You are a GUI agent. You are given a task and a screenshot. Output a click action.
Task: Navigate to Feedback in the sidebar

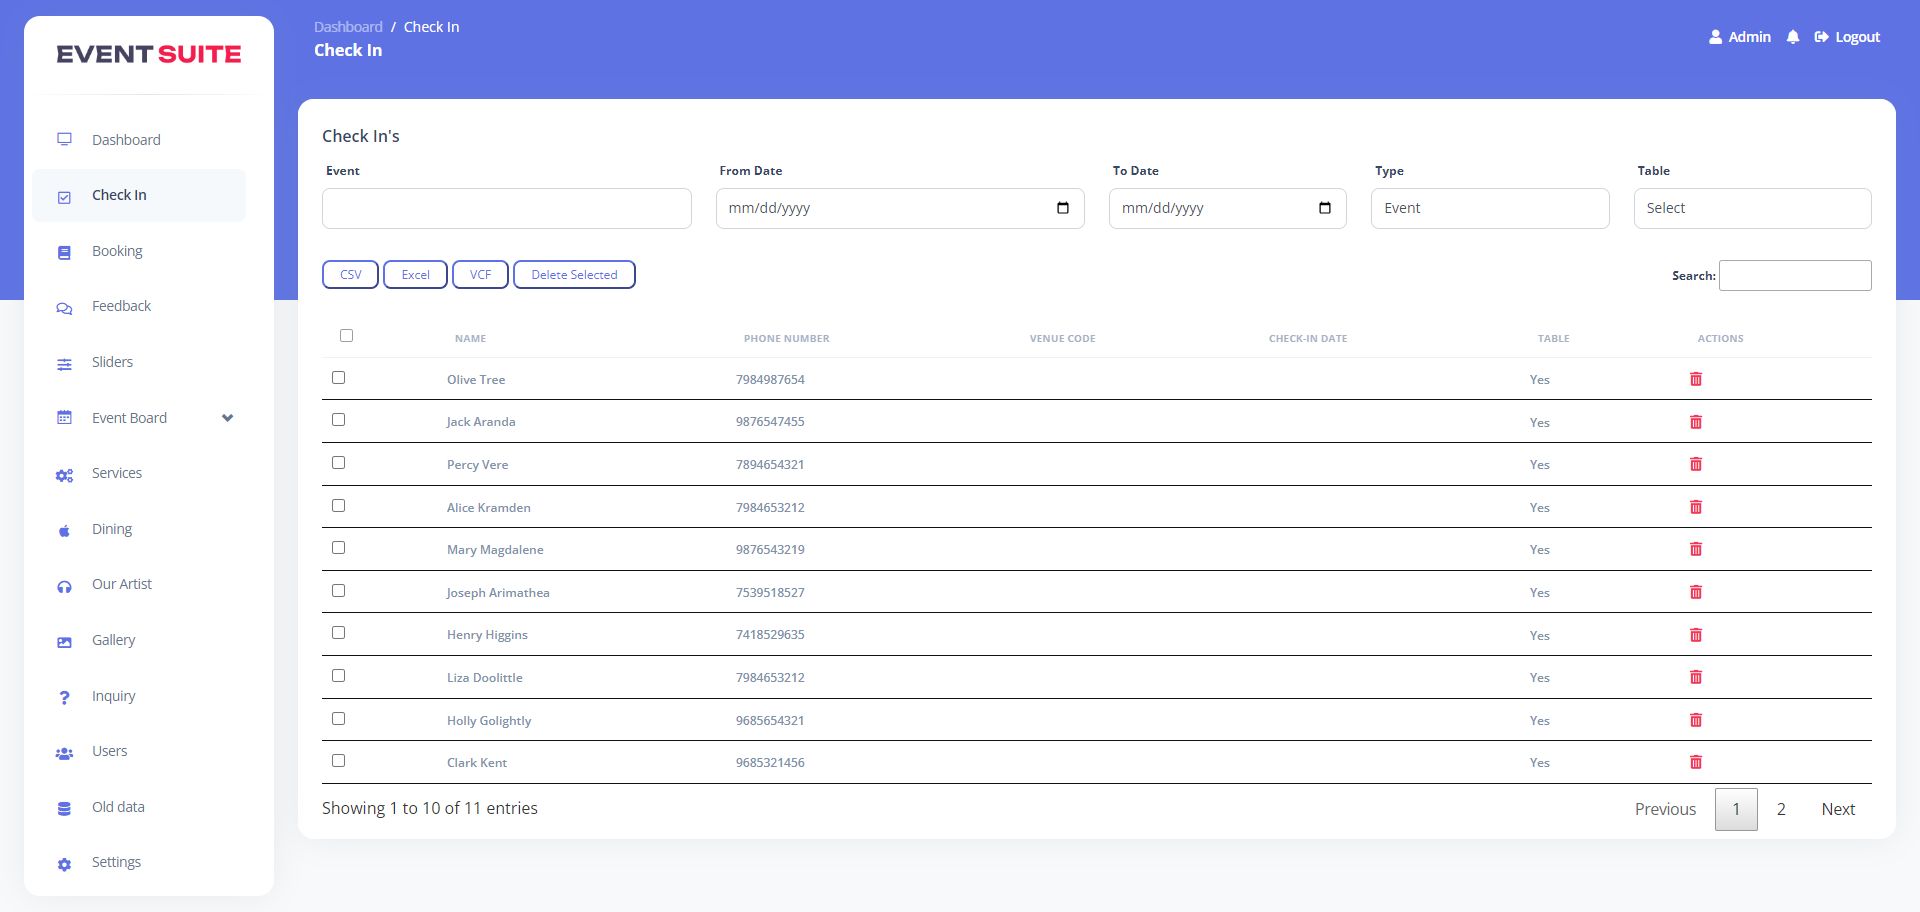pos(121,306)
